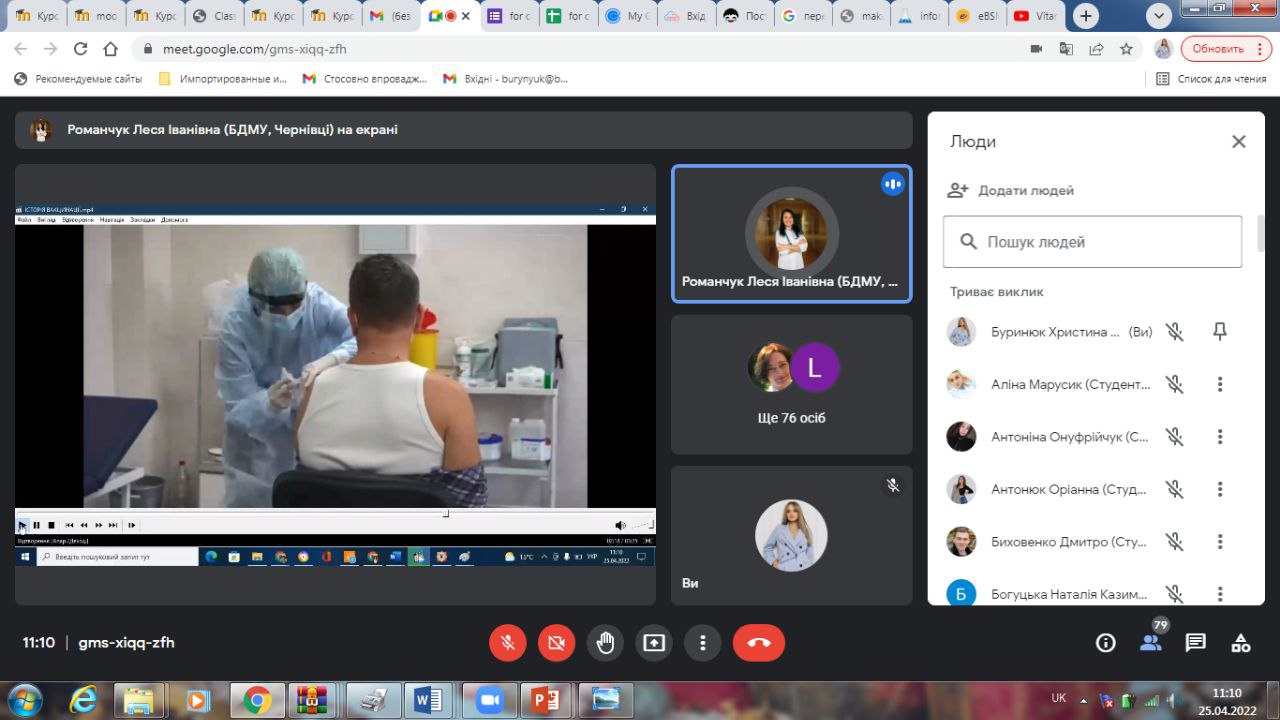Toggle the camera on or off
The width and height of the screenshot is (1280, 720).
[556, 643]
